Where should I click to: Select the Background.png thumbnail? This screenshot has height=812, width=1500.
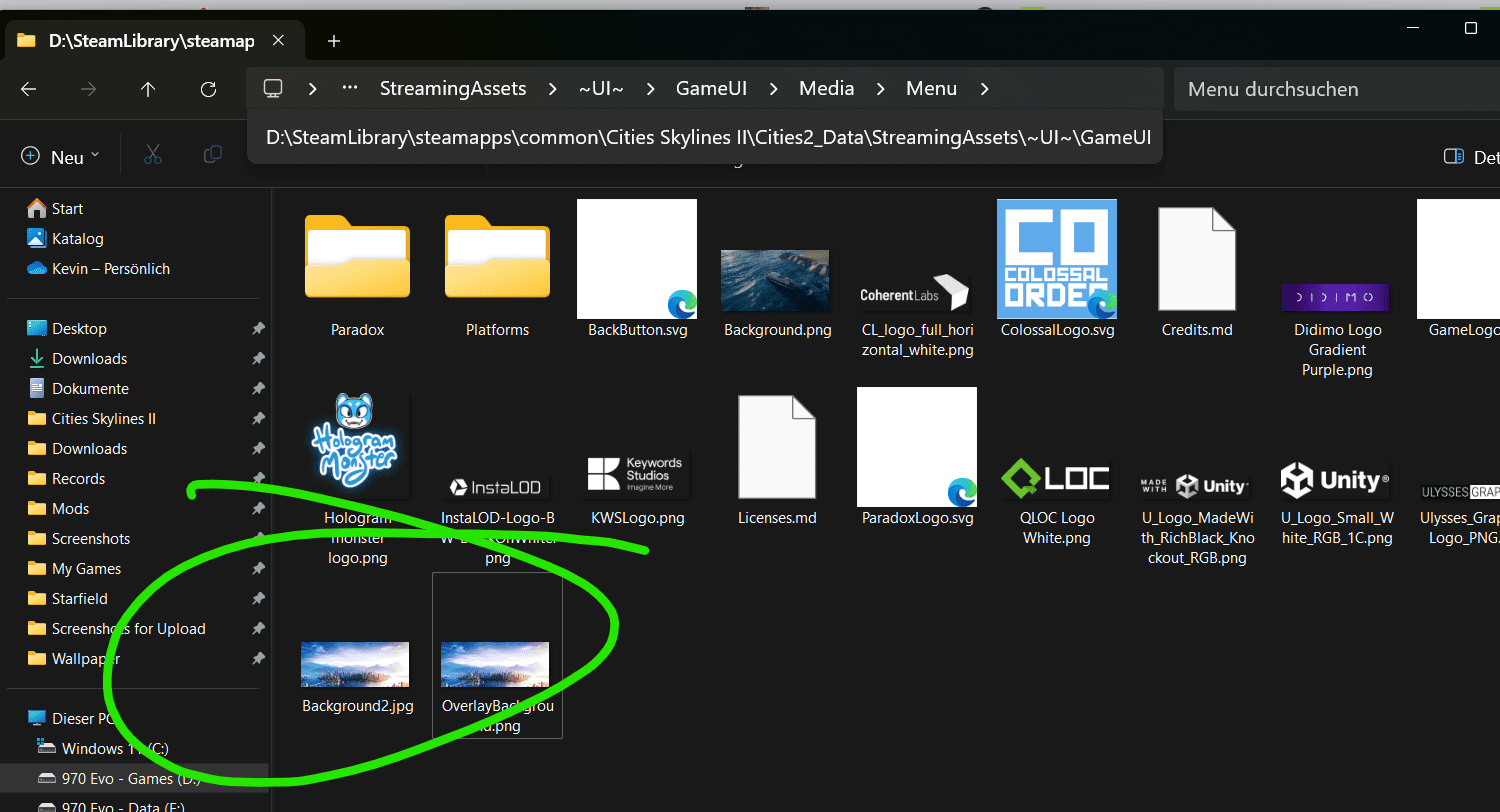click(x=775, y=280)
